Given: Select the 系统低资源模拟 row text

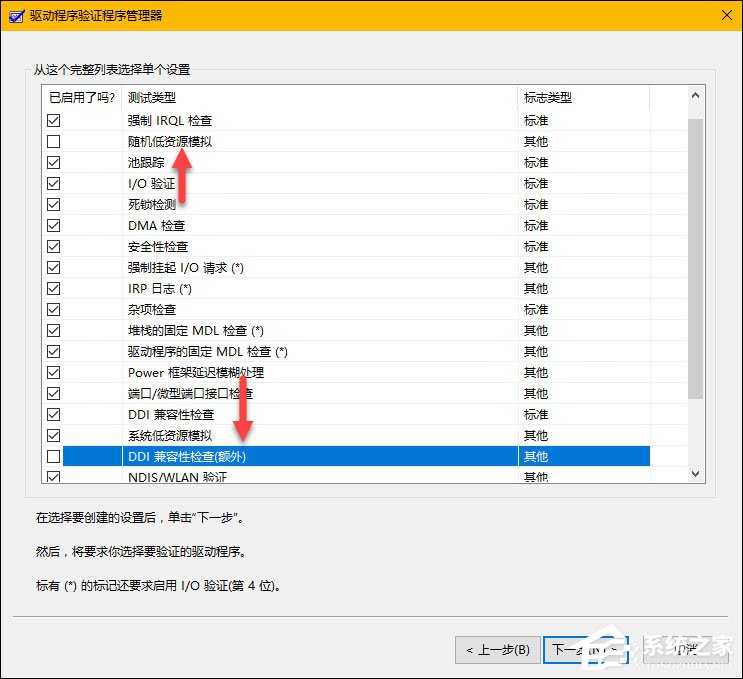Looking at the screenshot, I should (x=170, y=435).
